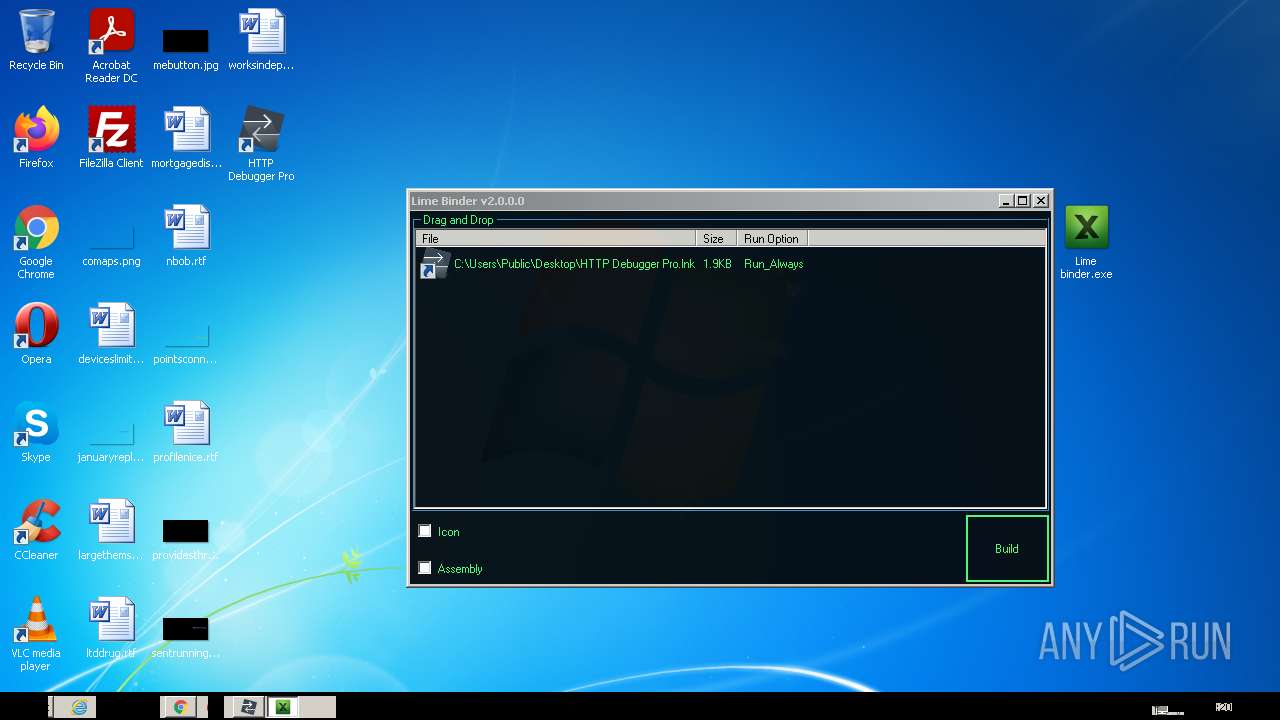Screen dimensions: 1280x720
Task: Click the Run_Always option value
Action: 774,264
